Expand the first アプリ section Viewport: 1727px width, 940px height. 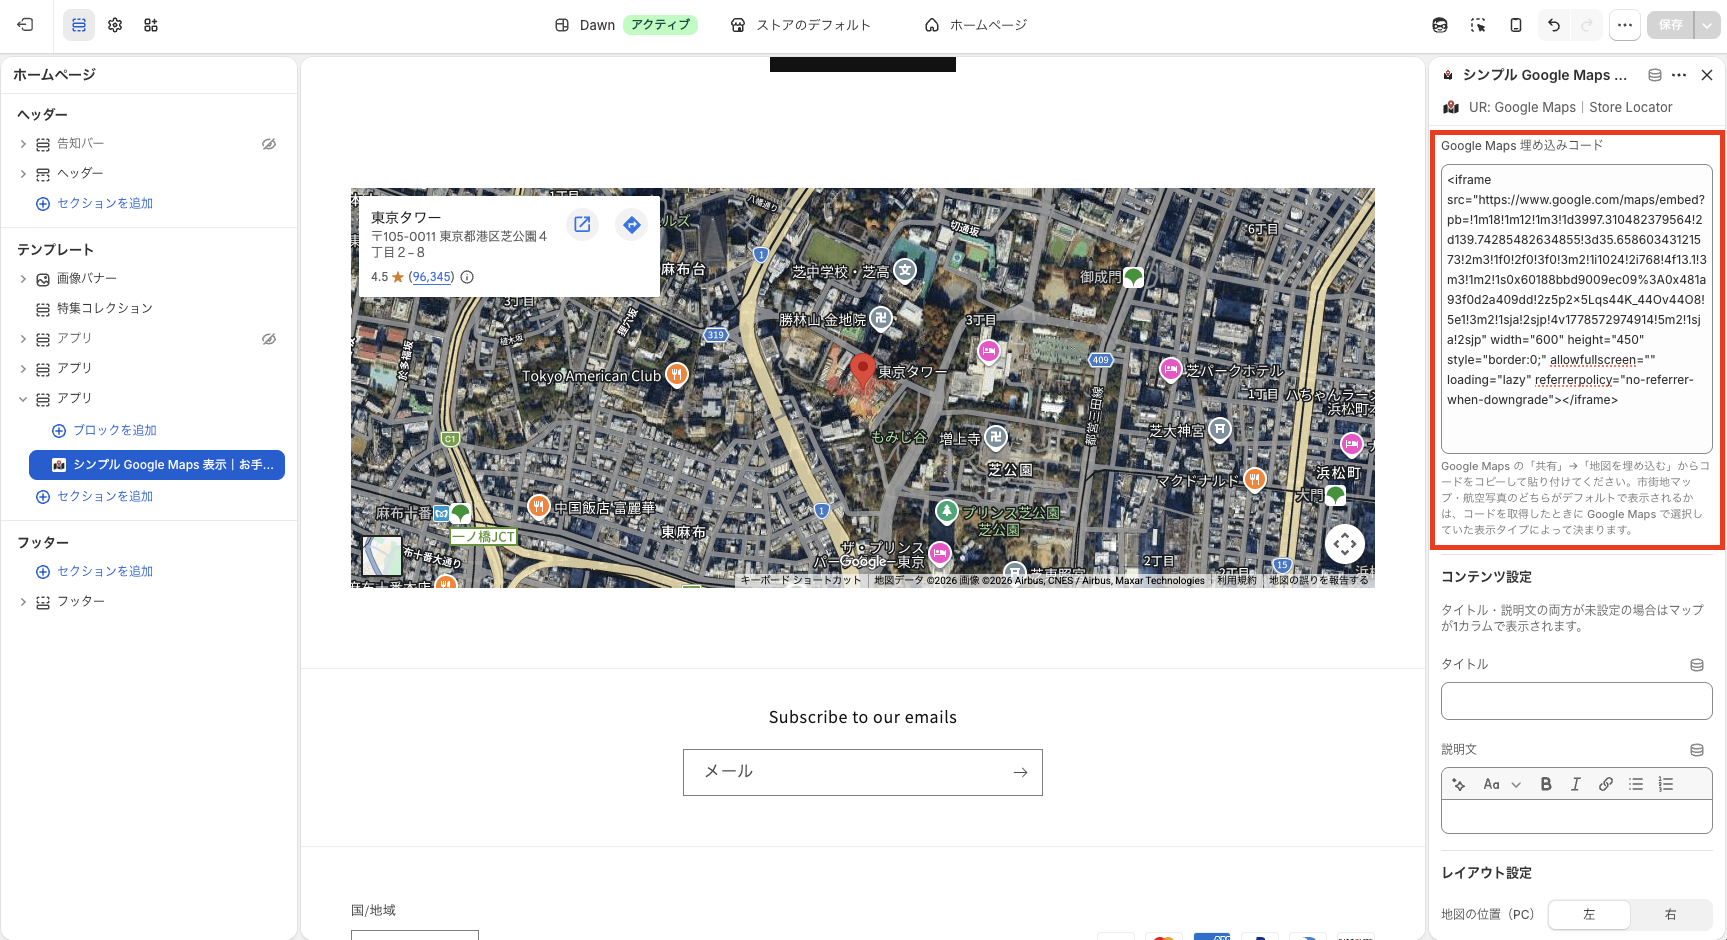[x=23, y=339]
